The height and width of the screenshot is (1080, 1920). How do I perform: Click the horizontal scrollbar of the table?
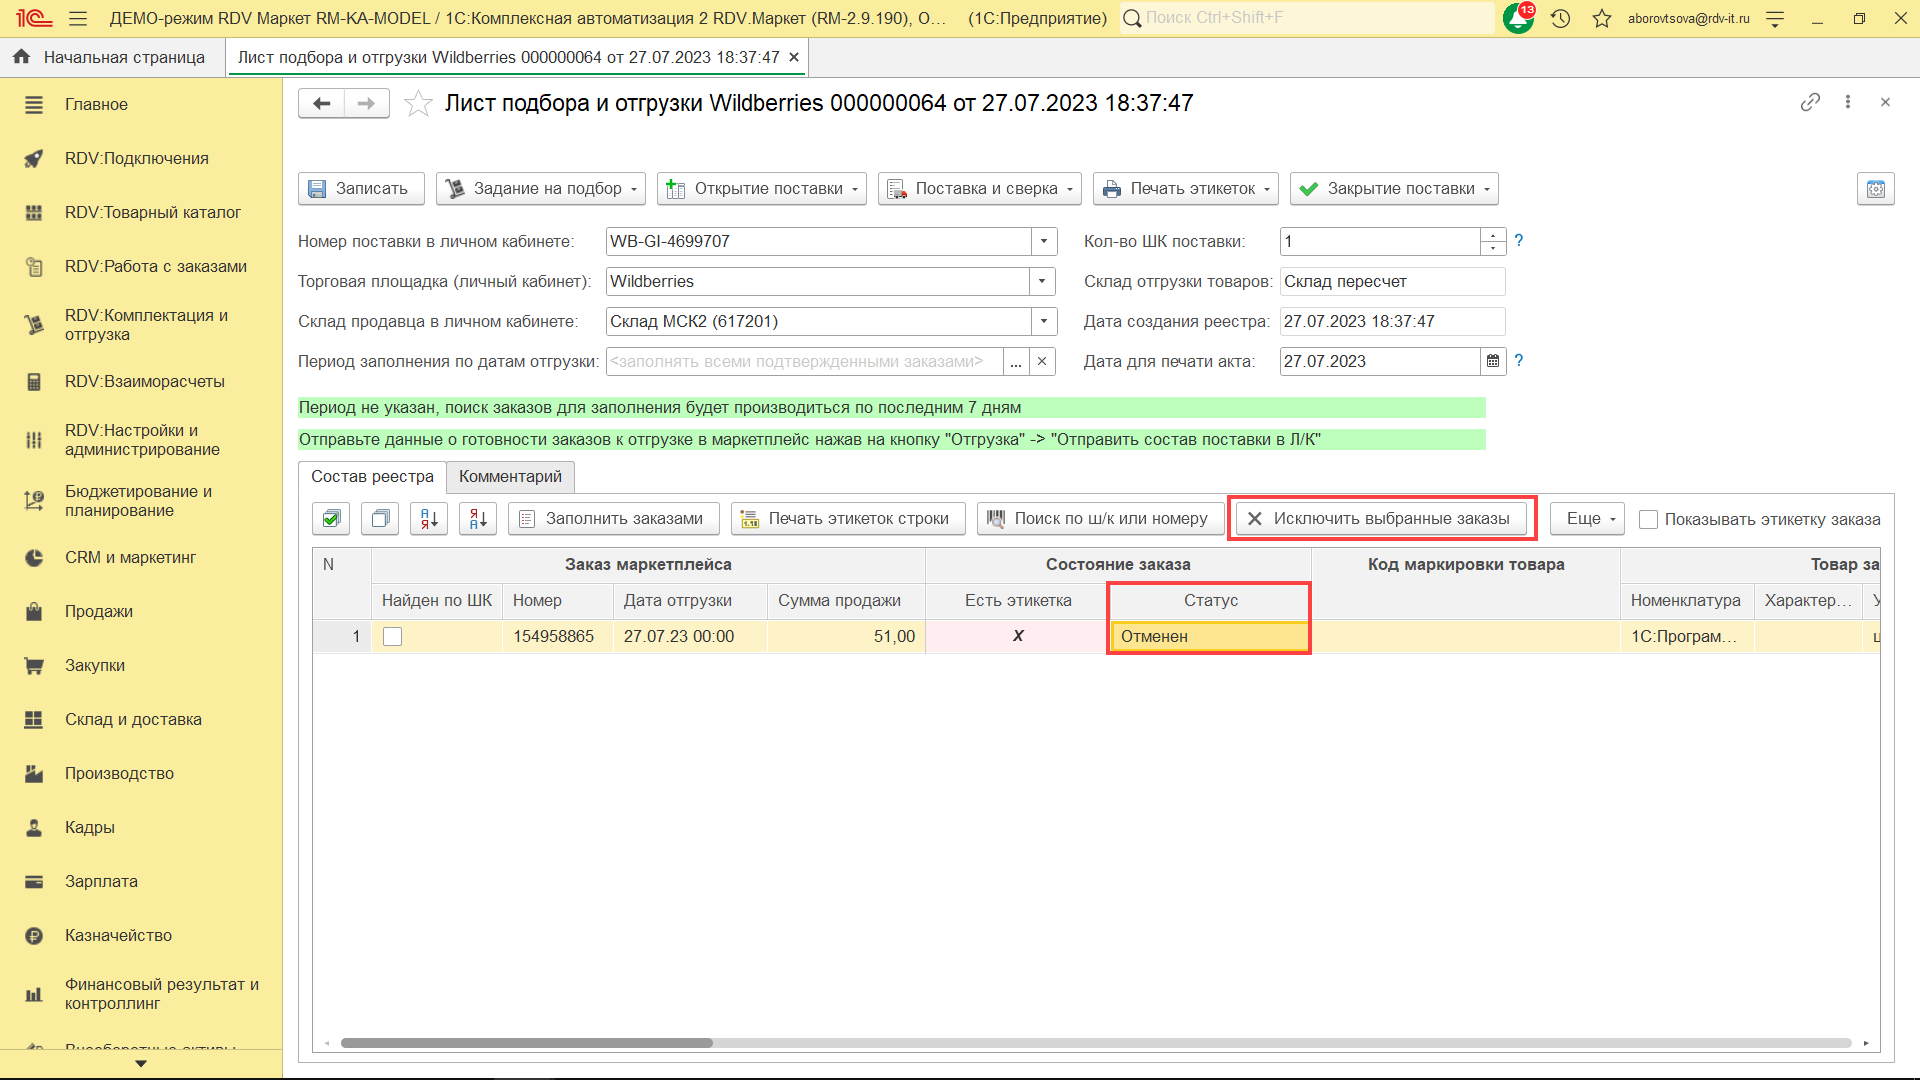coord(527,1043)
